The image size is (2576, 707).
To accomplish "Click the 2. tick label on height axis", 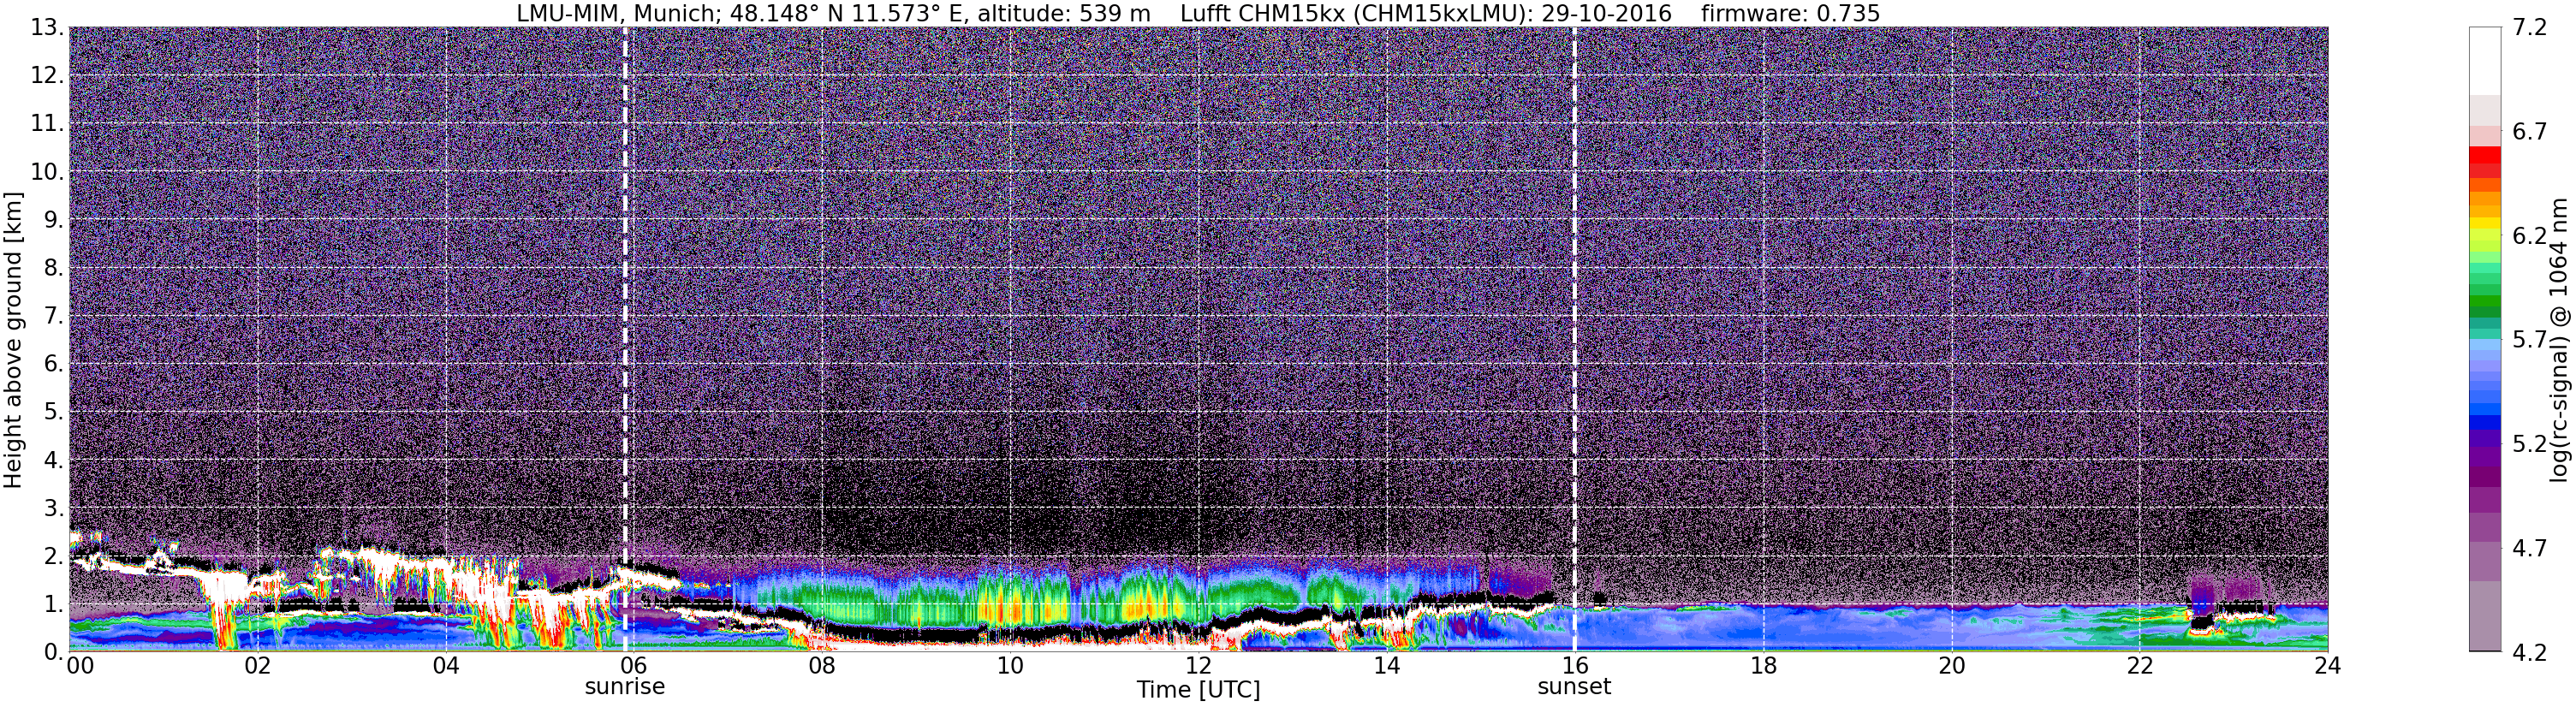I will (54, 556).
